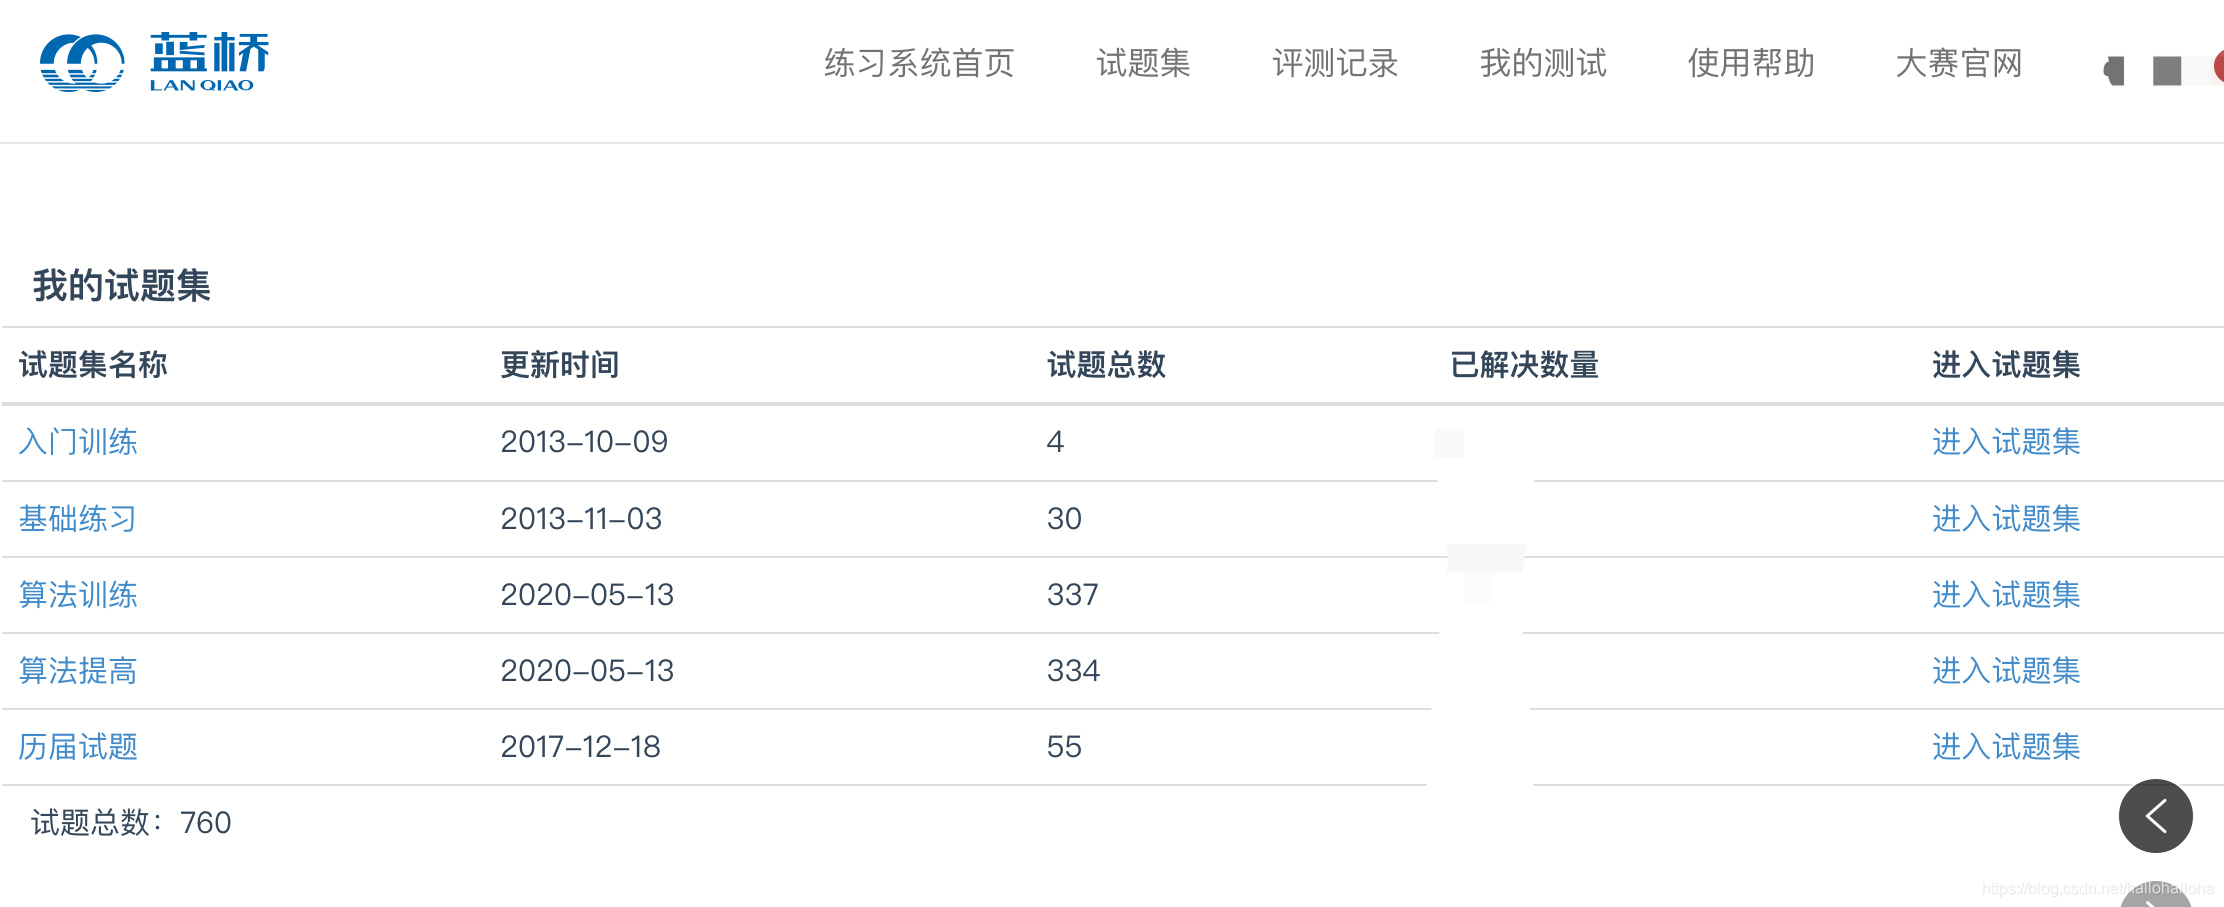Open 评测记录 from the top navigation
This screenshot has width=2224, height=907.
[1337, 63]
